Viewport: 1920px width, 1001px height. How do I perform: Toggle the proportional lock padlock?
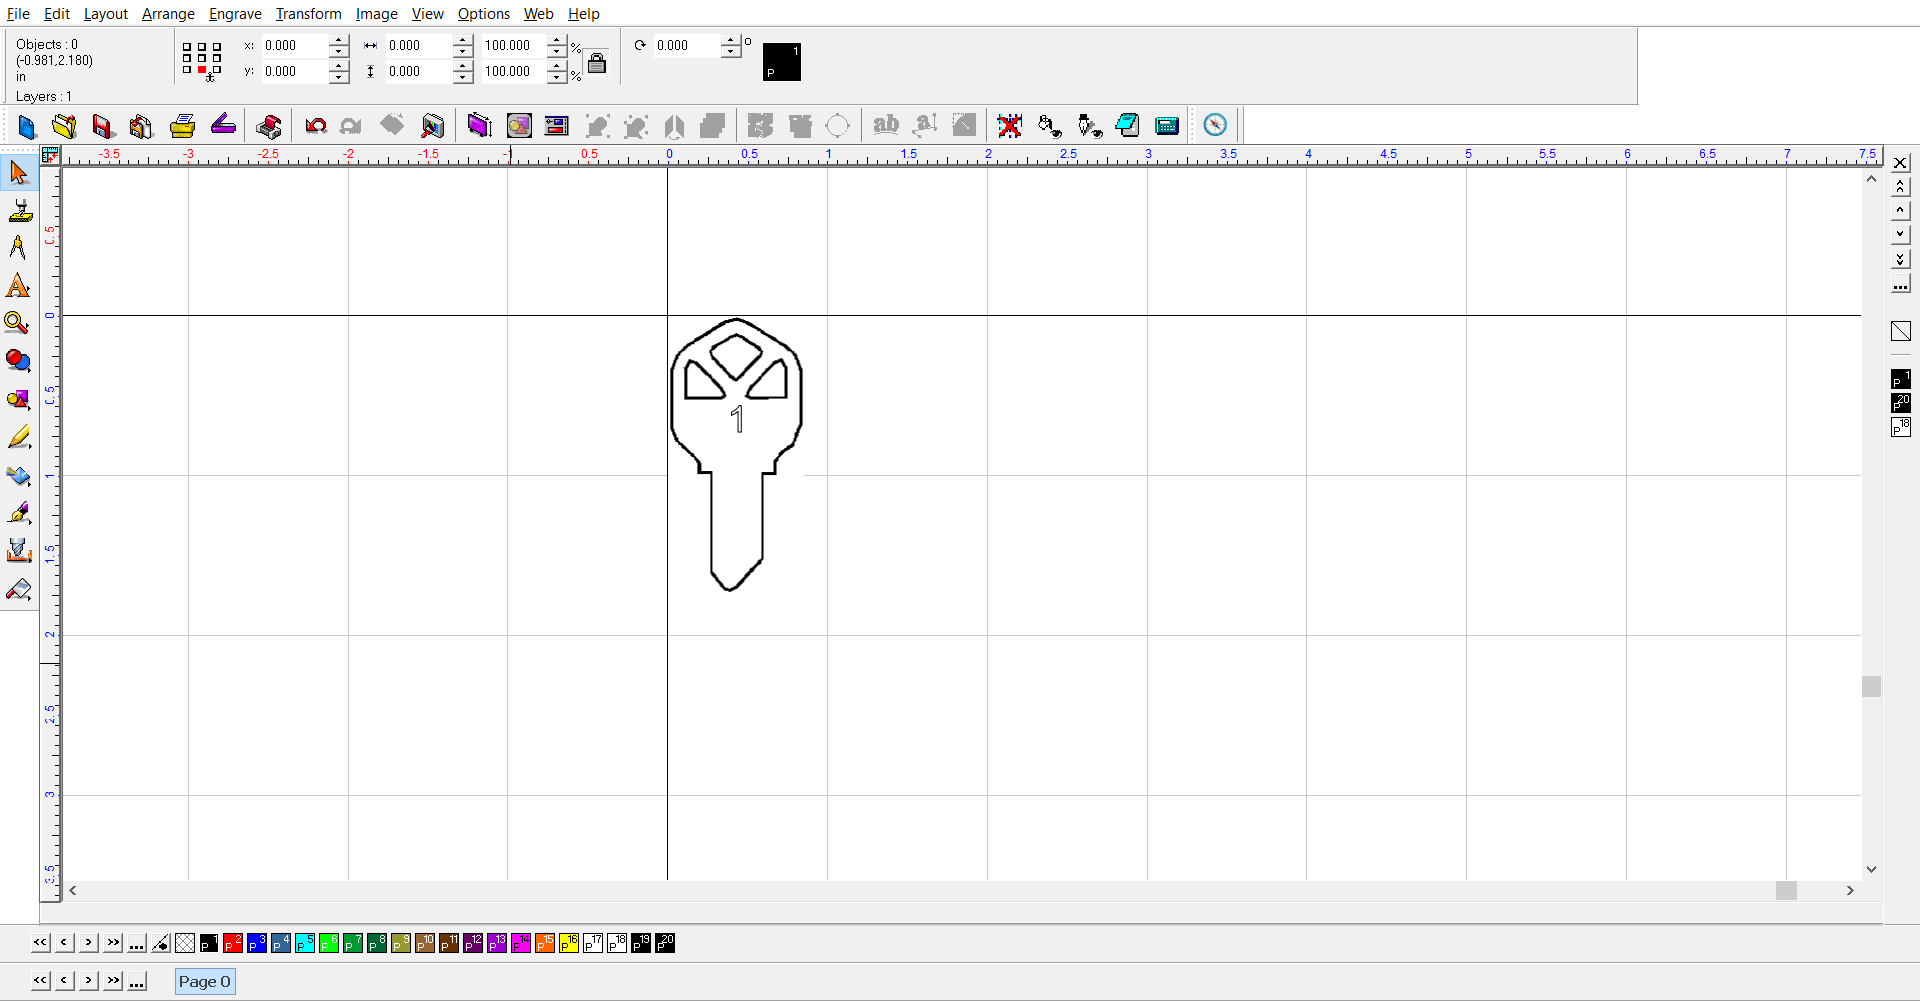tap(597, 63)
